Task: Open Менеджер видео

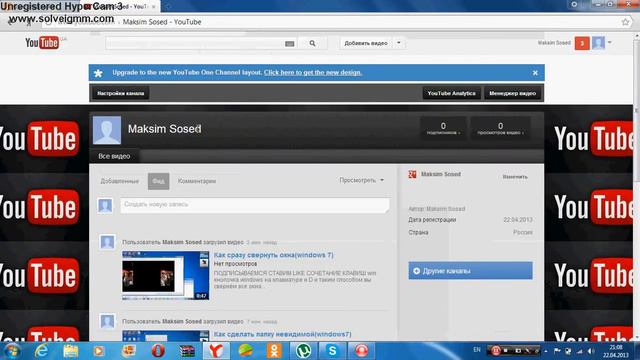Action: point(512,93)
